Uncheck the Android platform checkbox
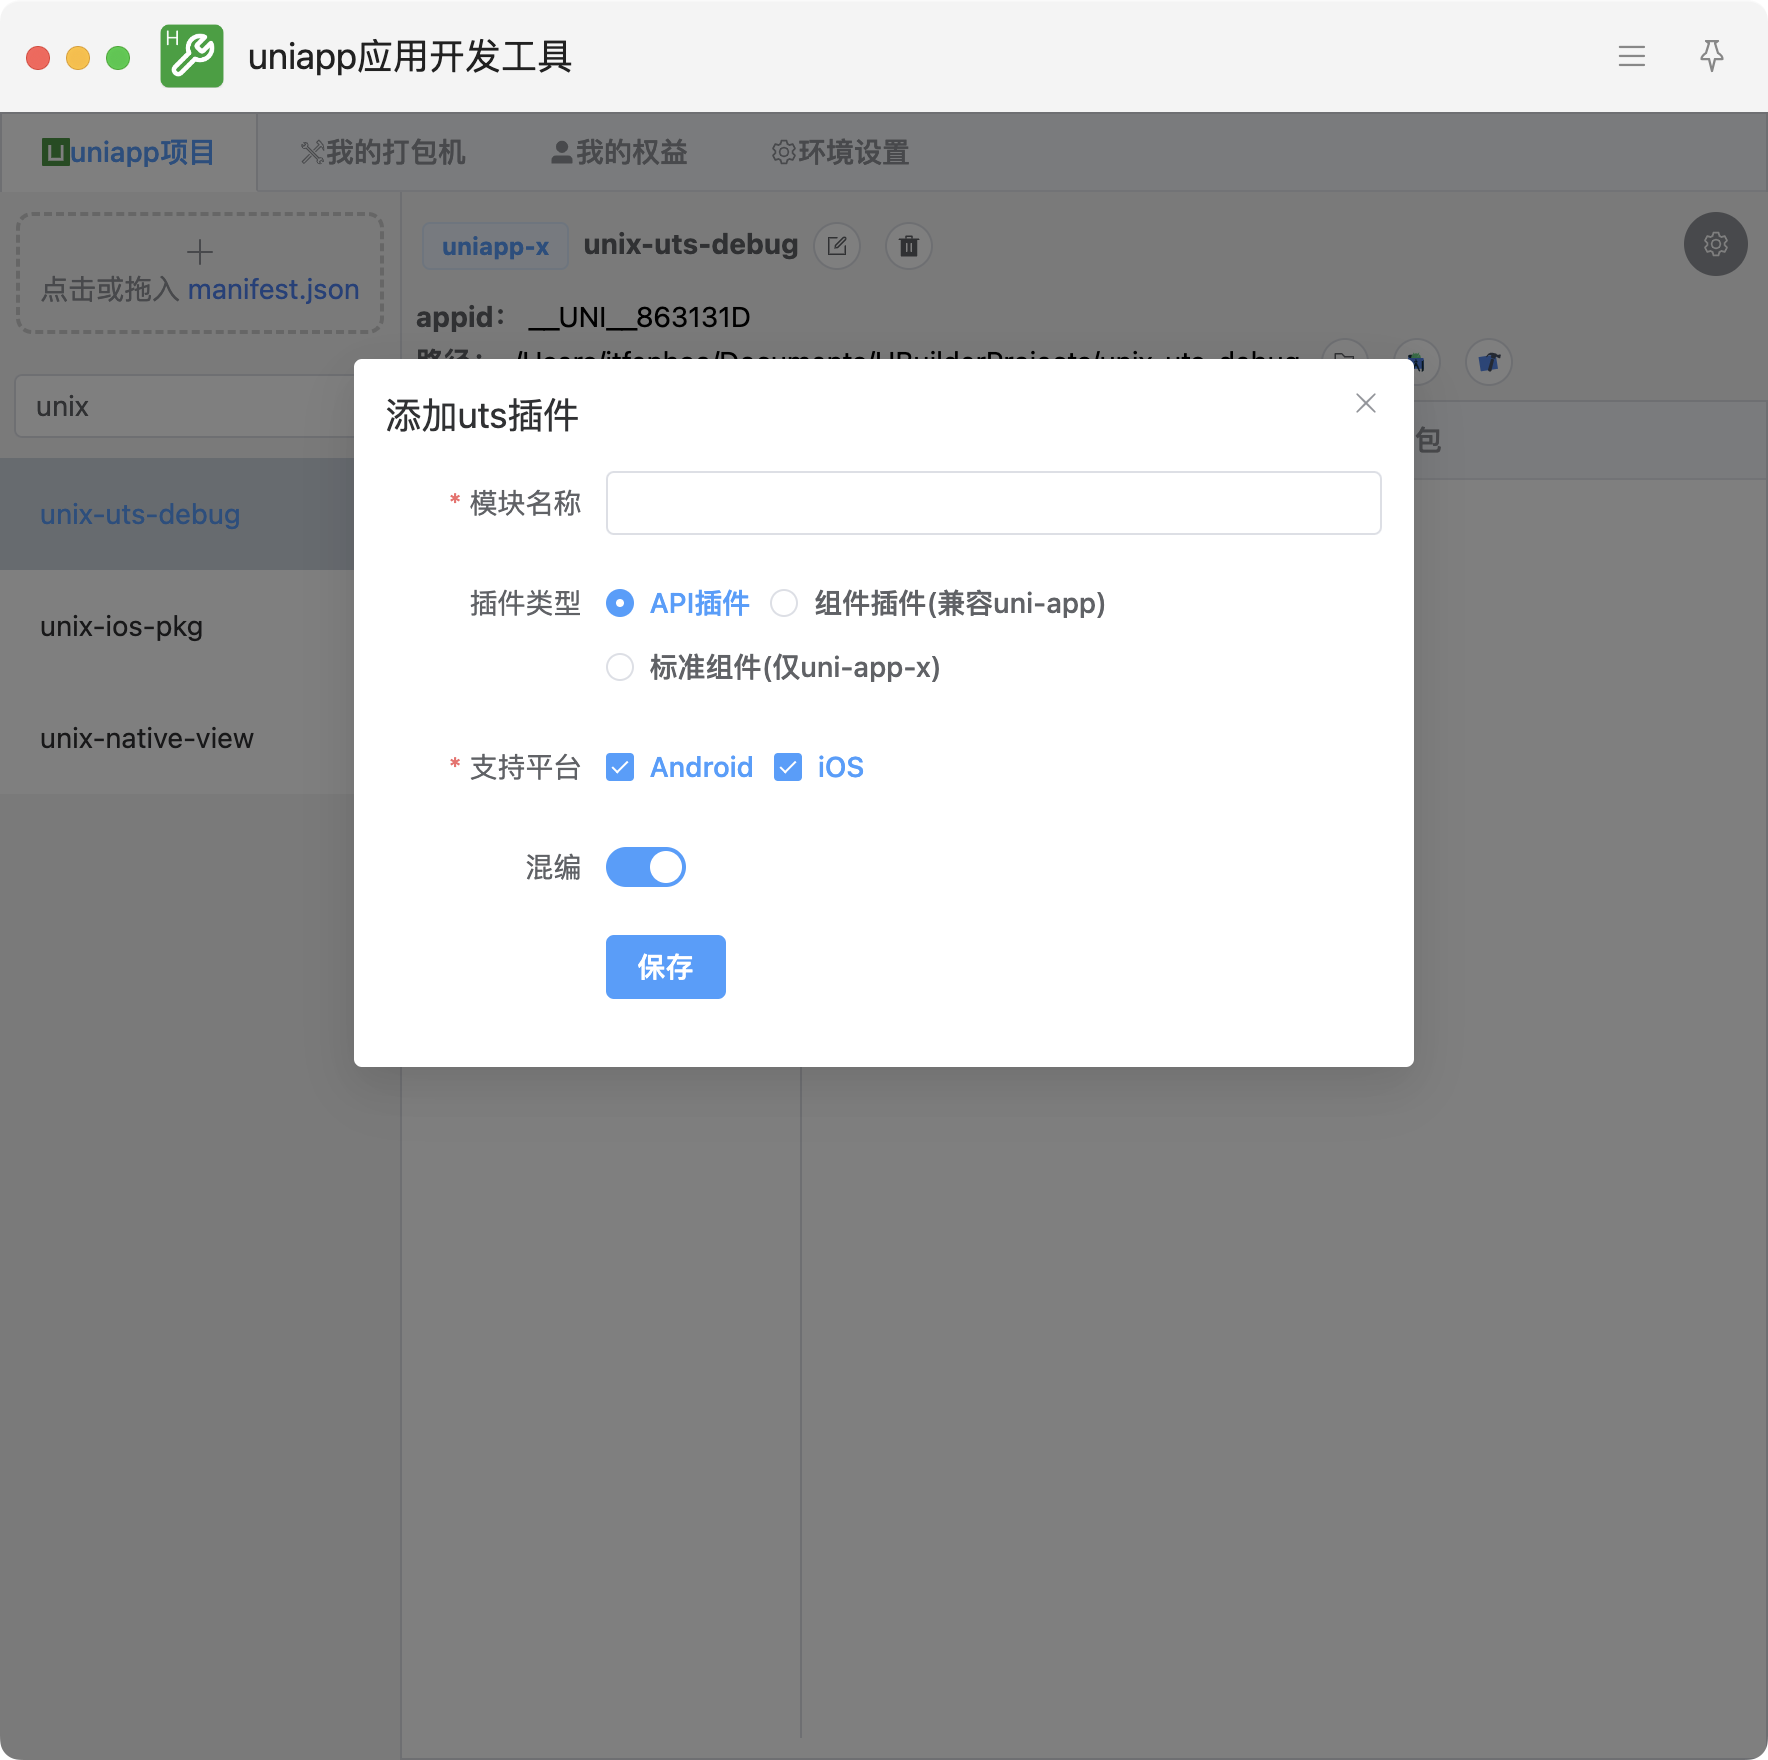Screen dimensions: 1768x1760 pyautogui.click(x=620, y=767)
